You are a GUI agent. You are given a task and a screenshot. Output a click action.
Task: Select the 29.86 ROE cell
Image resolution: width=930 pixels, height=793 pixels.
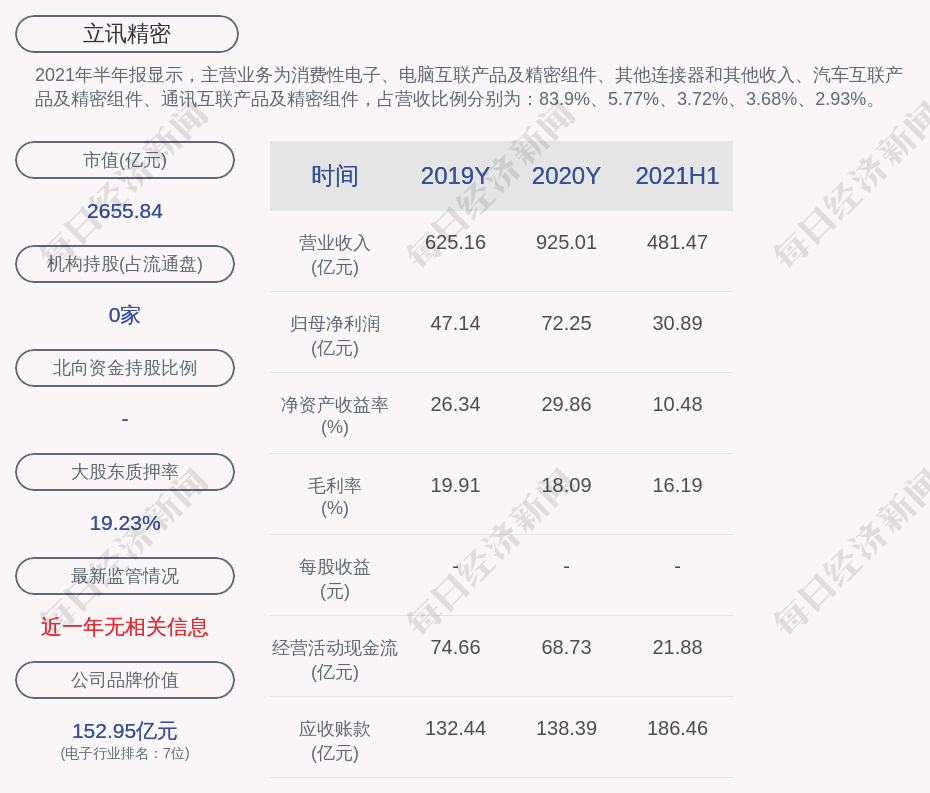click(x=566, y=405)
